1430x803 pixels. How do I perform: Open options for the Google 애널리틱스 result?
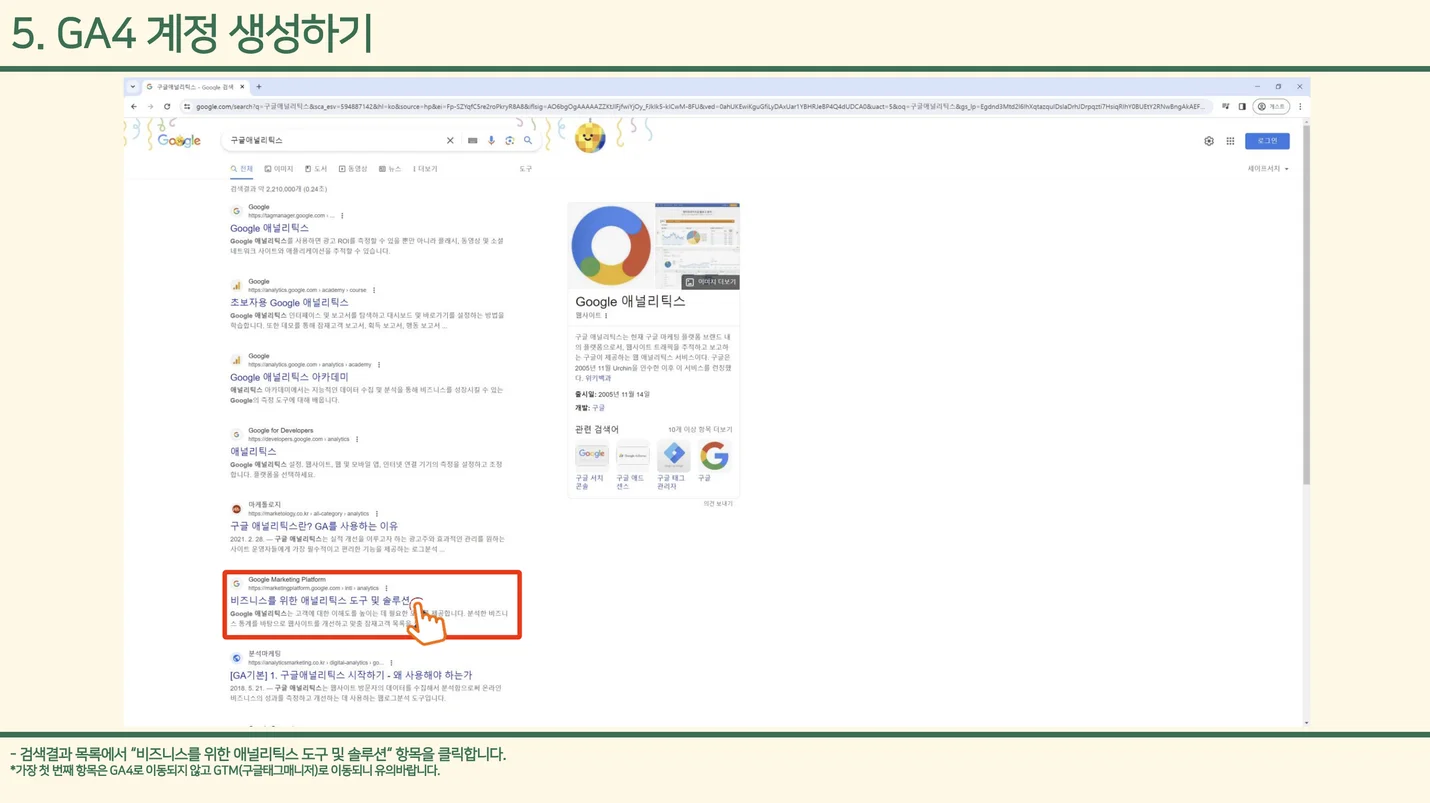pos(342,216)
